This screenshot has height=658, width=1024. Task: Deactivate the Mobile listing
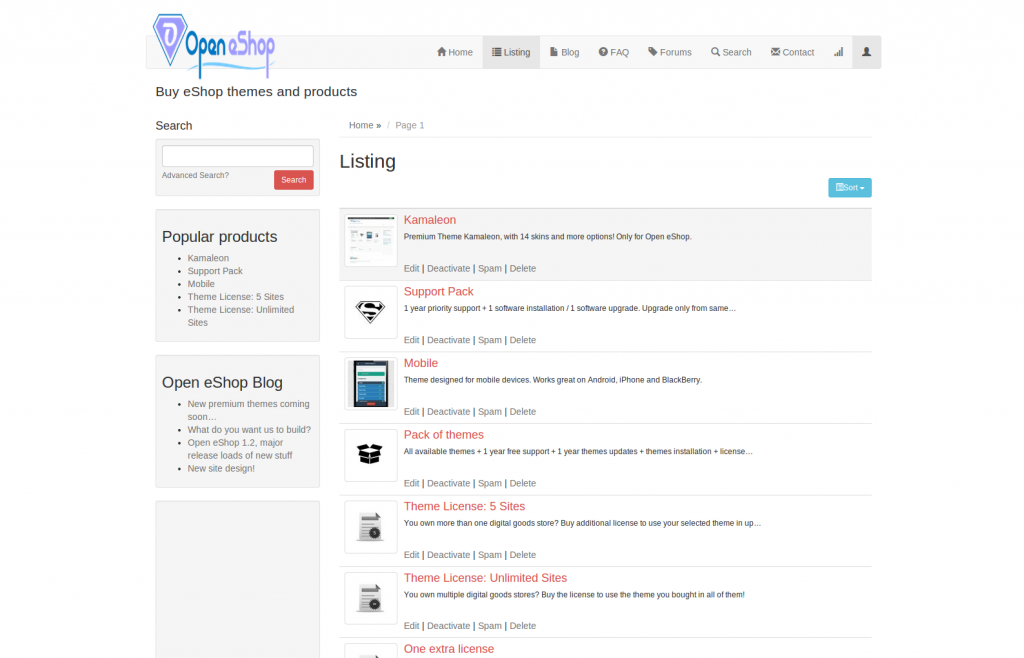tap(449, 412)
